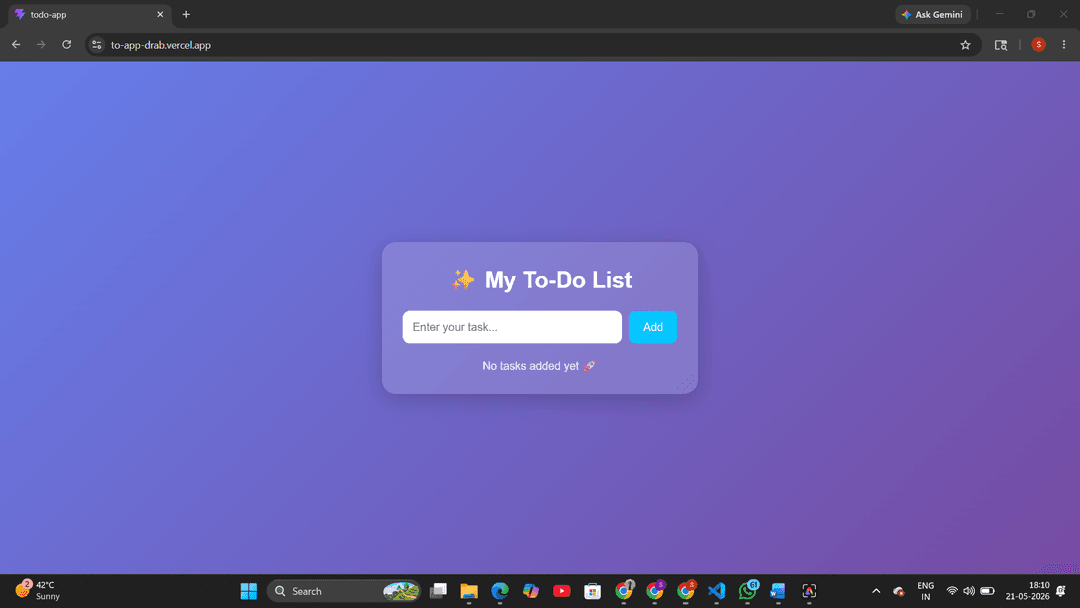Viewport: 1080px width, 608px height.
Task: Open Wi-Fi network settings in tray
Action: click(x=952, y=591)
